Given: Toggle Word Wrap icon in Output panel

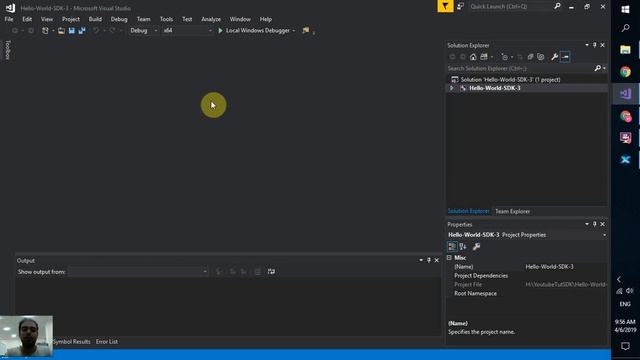Looking at the screenshot, I should click(271, 271).
